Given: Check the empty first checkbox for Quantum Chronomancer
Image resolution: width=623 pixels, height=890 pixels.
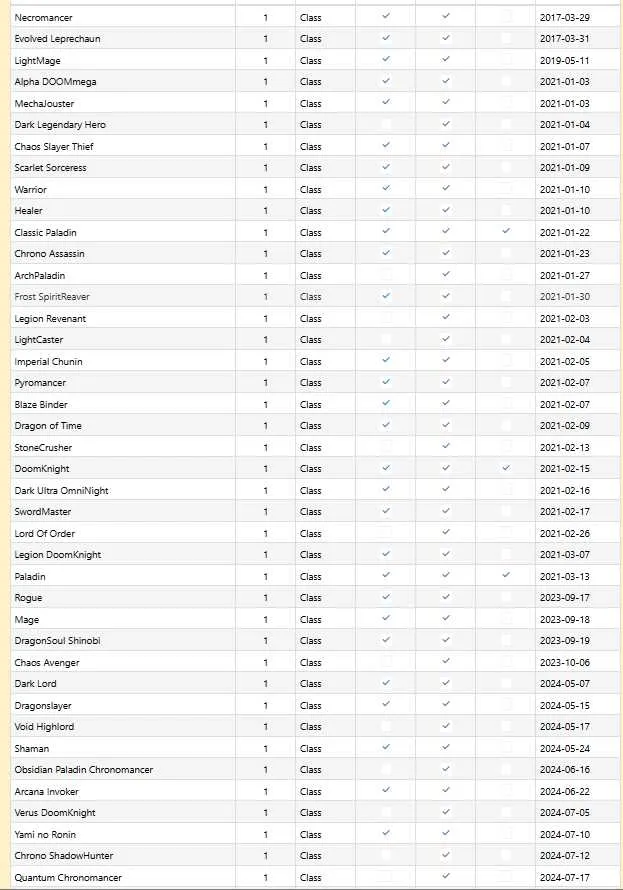Looking at the screenshot, I should (386, 876).
